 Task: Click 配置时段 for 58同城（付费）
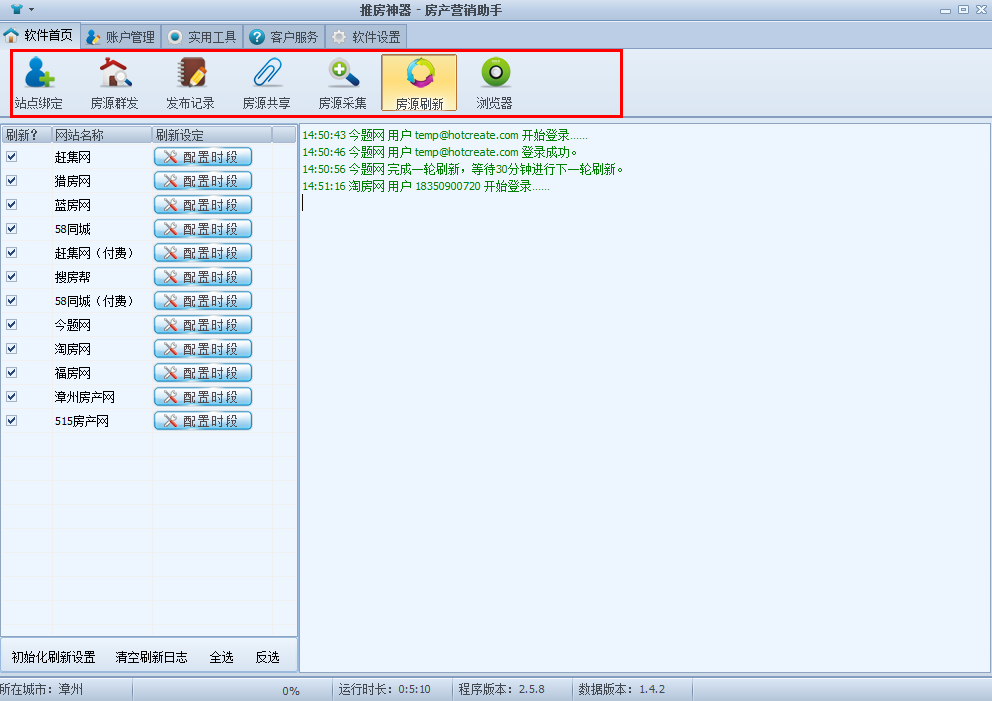click(x=203, y=301)
